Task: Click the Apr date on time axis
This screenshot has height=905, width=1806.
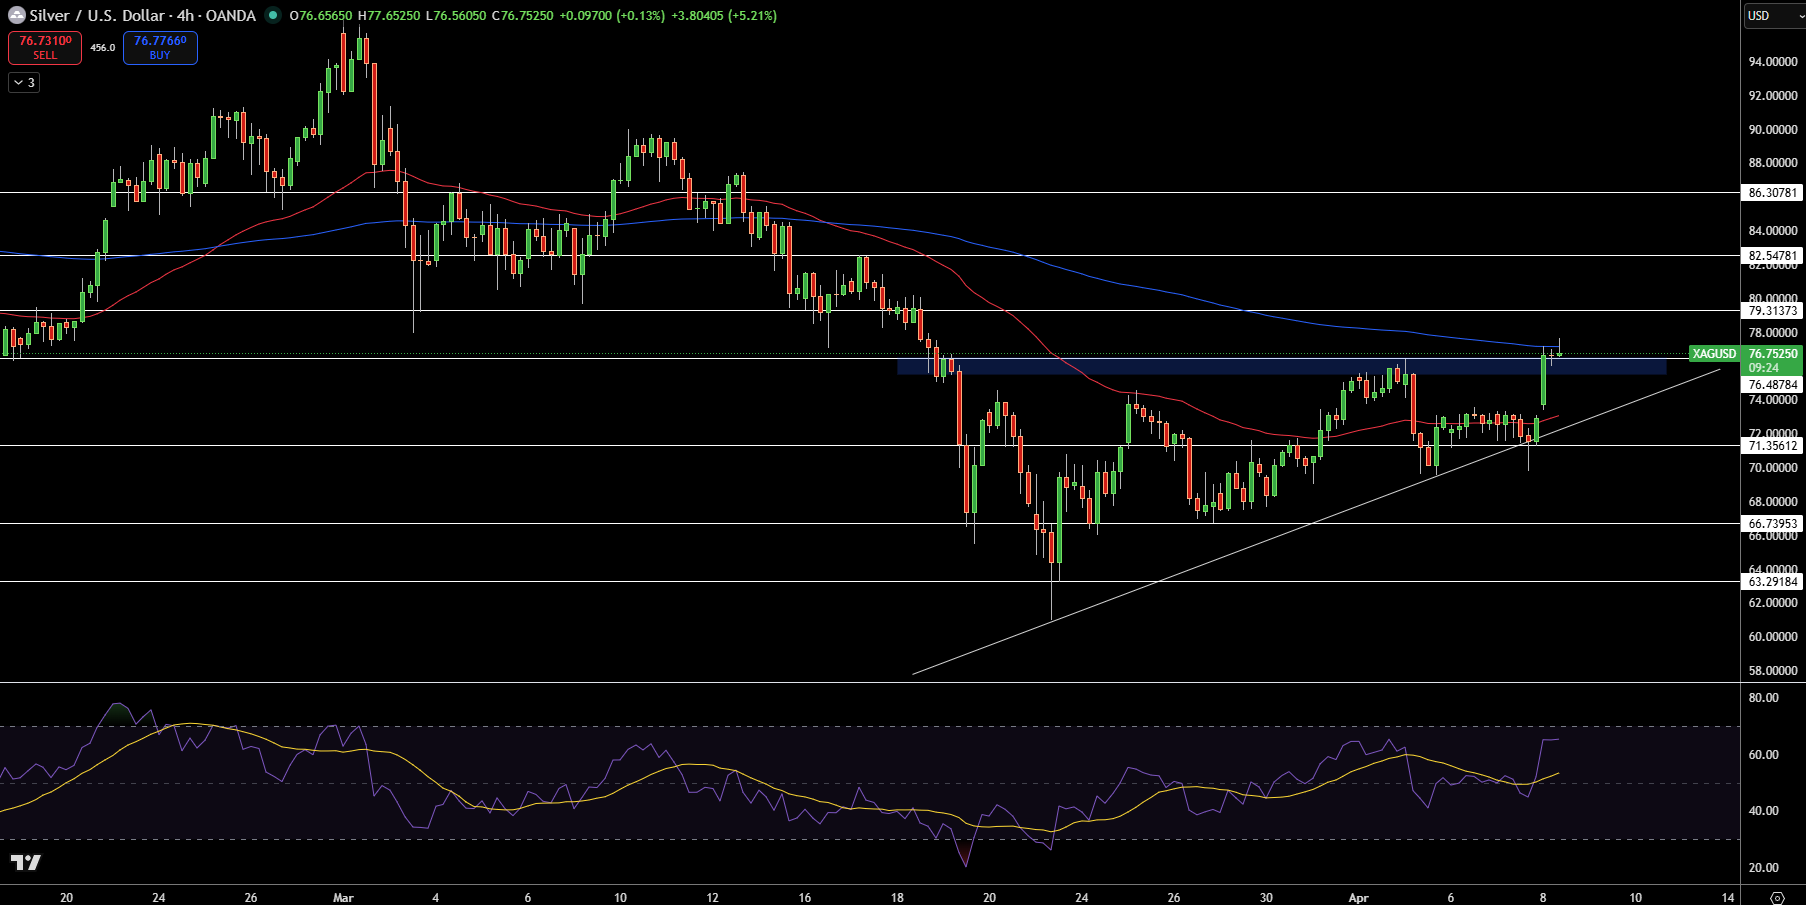Action: [1358, 897]
